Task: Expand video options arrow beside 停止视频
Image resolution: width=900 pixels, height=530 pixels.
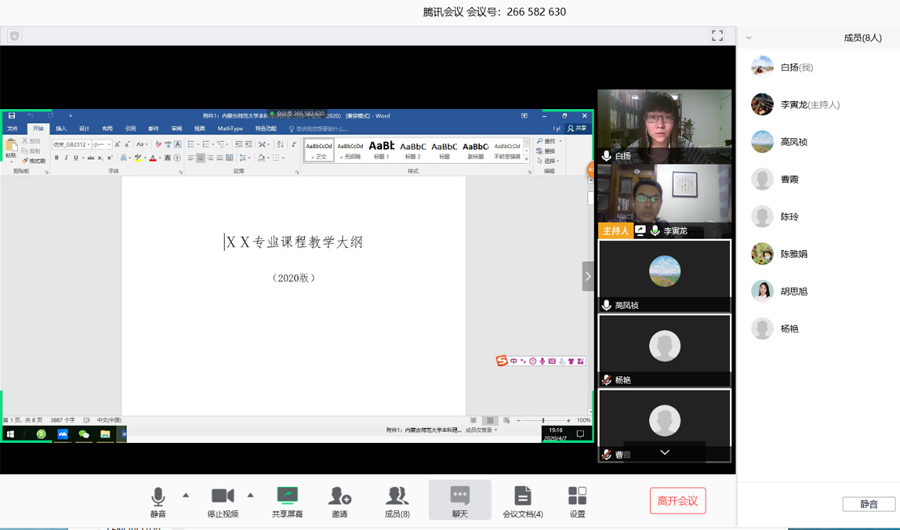Action: pyautogui.click(x=250, y=495)
